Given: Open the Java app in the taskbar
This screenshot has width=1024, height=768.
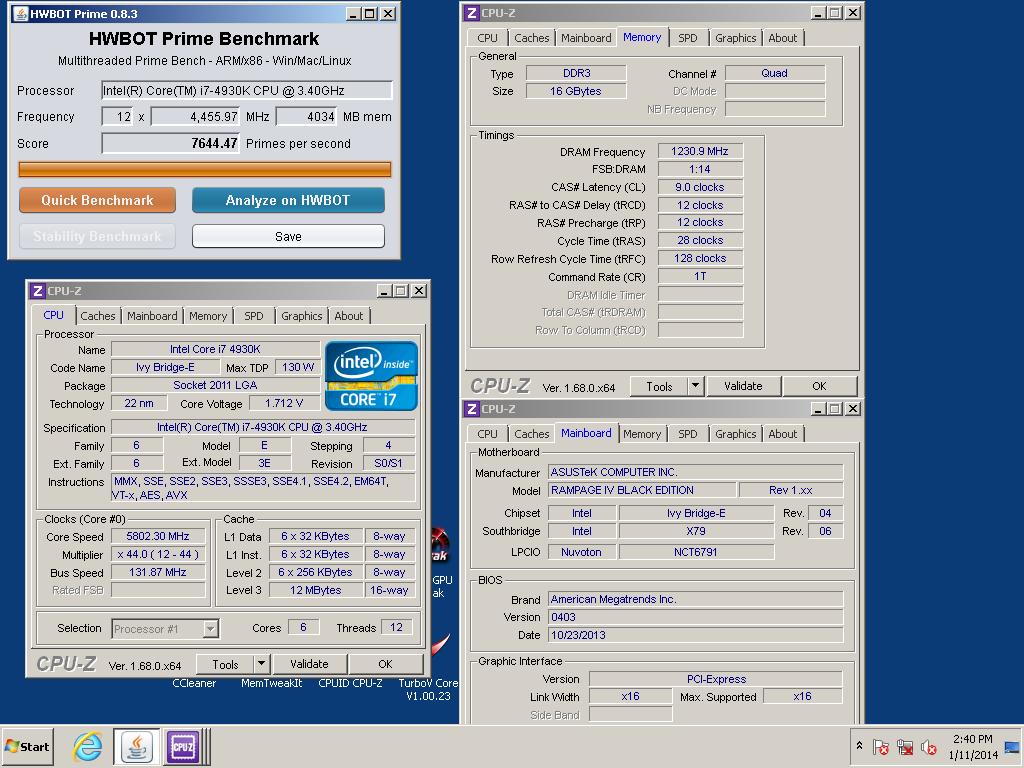Looking at the screenshot, I should click(x=136, y=746).
